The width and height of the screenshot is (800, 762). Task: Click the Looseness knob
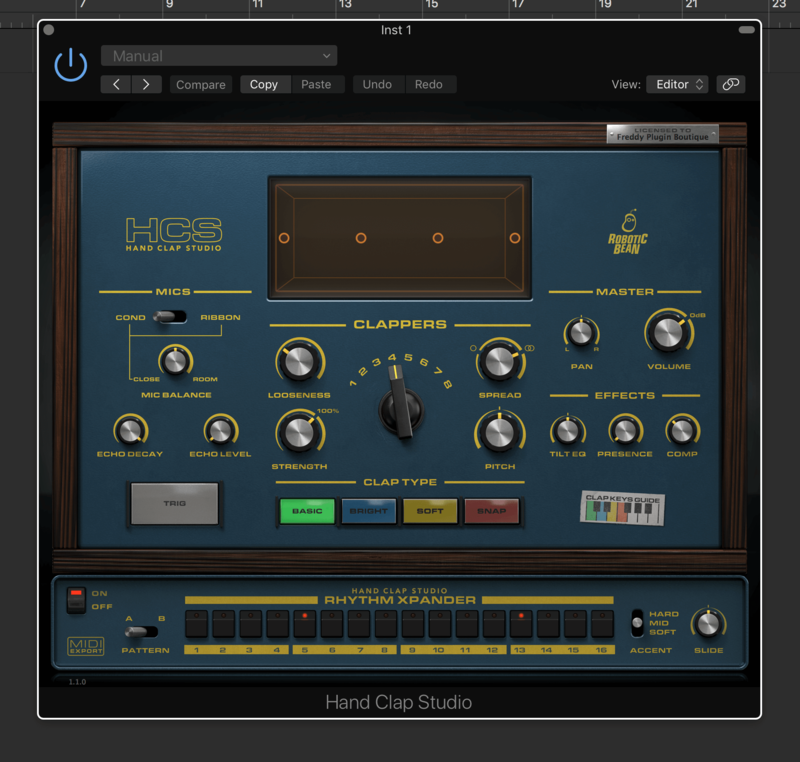point(299,362)
